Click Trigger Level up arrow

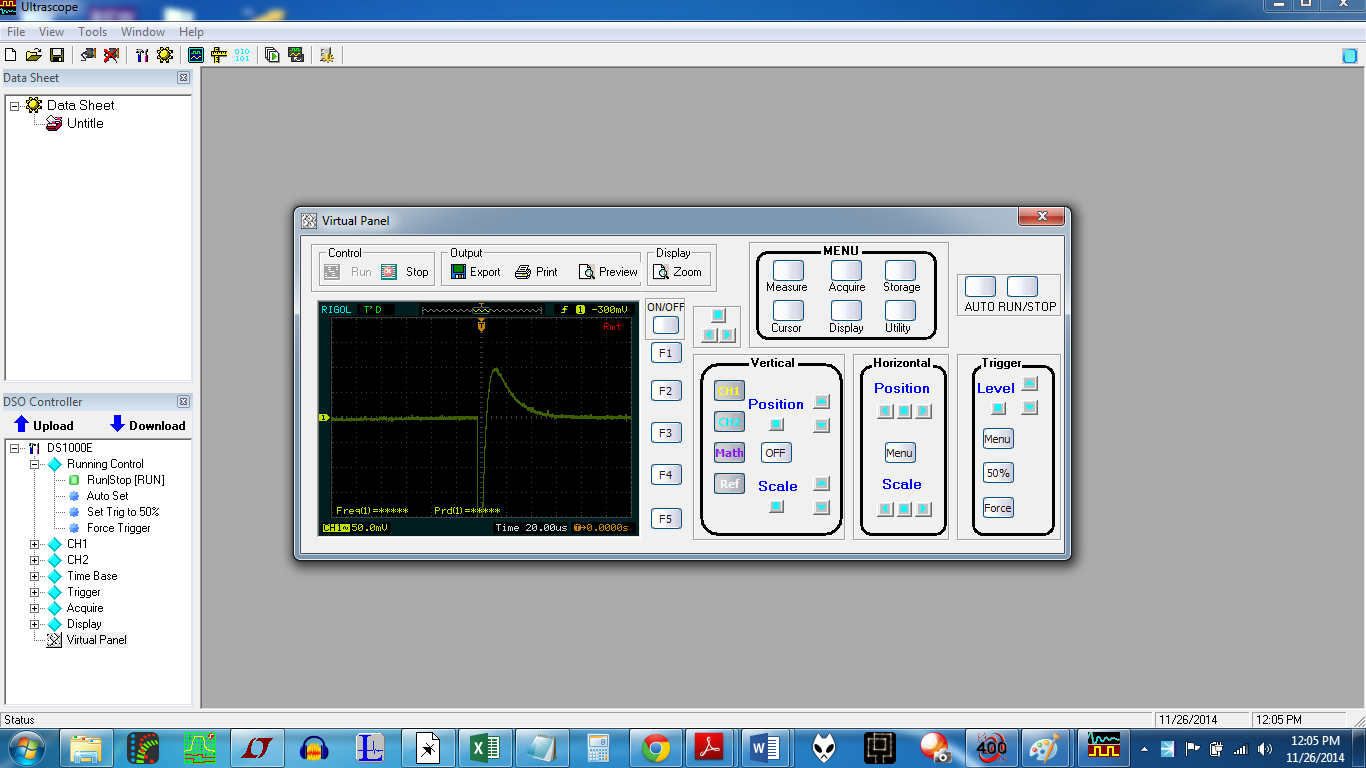[1030, 384]
